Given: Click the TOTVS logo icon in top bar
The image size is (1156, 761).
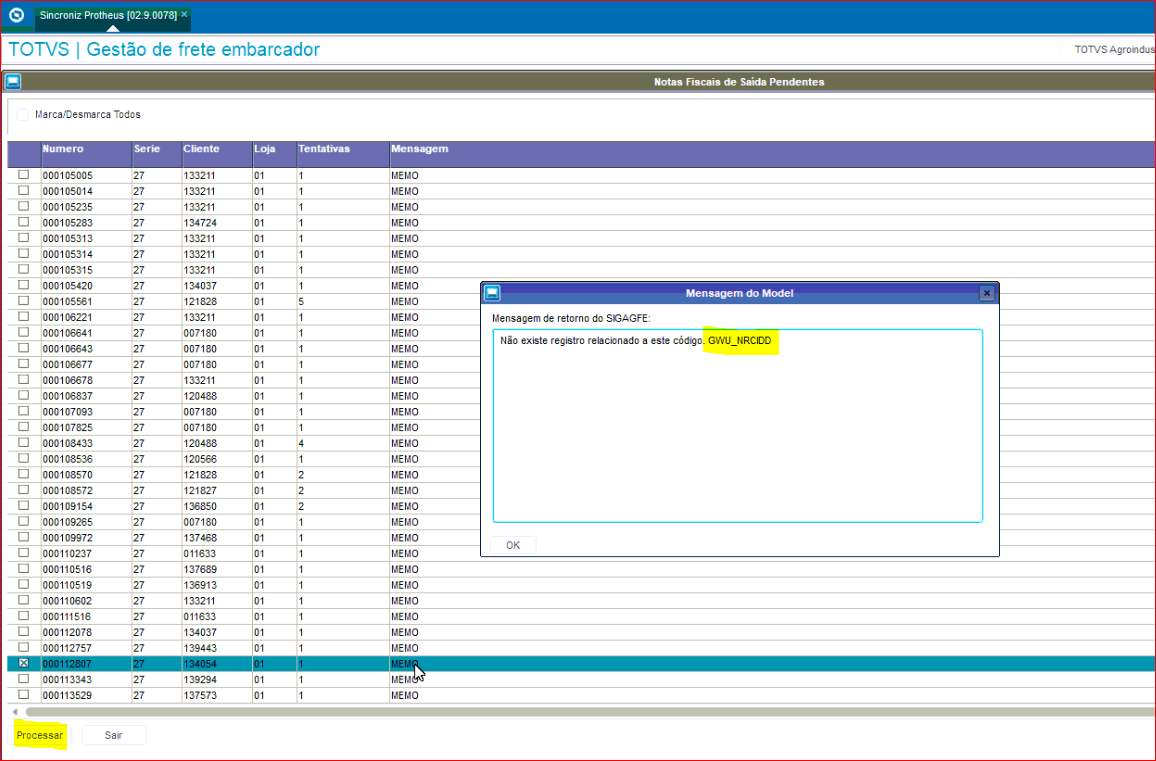Looking at the screenshot, I should pyautogui.click(x=16, y=15).
